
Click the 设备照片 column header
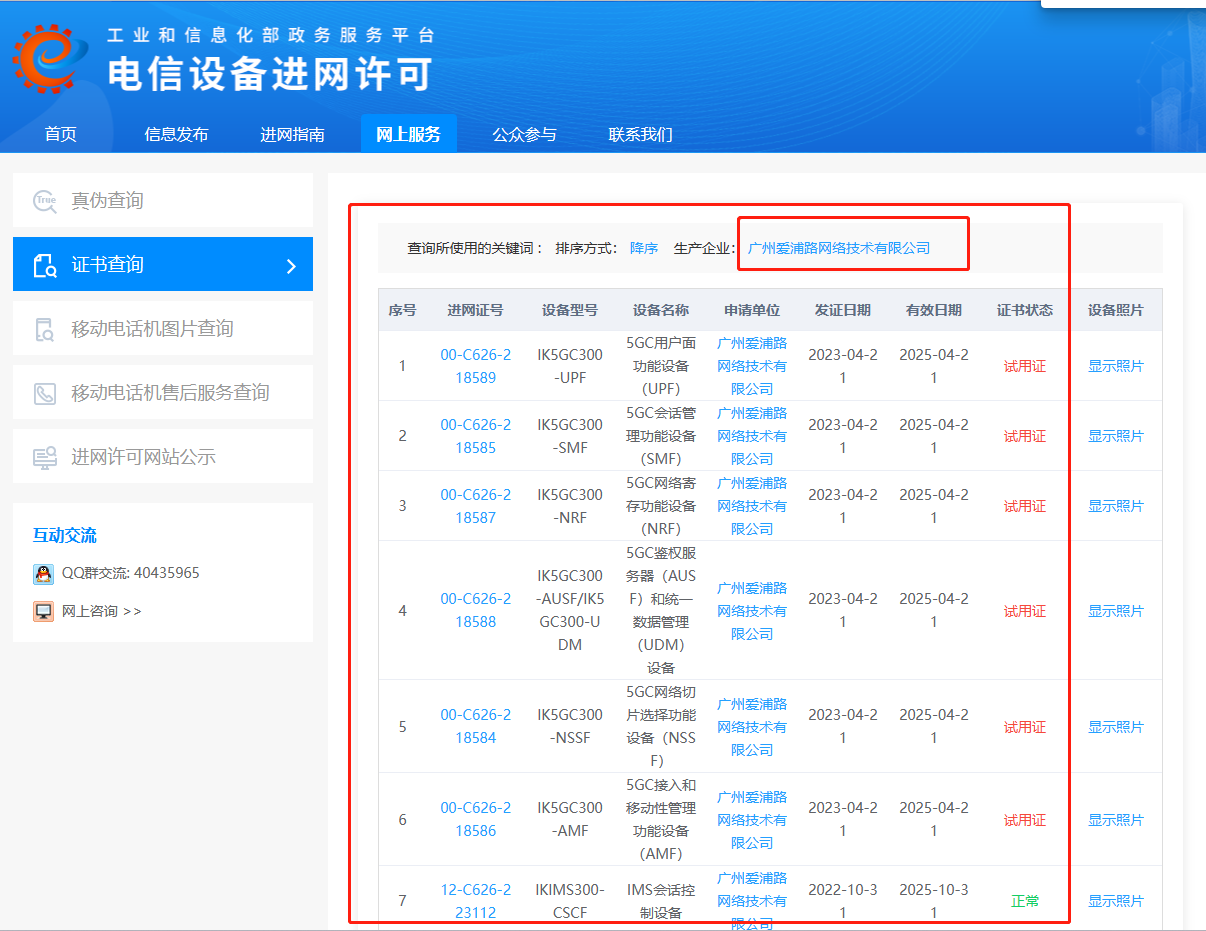(1116, 310)
